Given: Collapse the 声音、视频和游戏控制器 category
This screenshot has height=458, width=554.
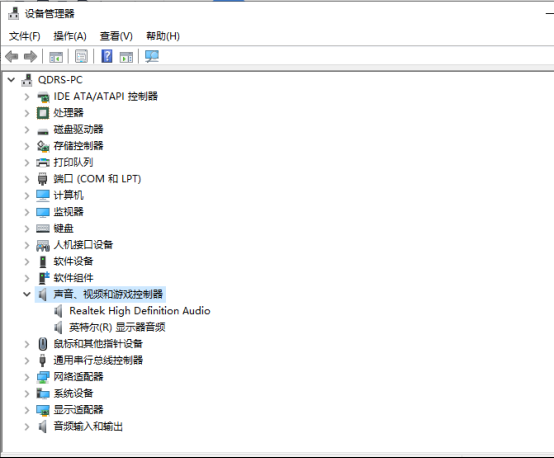Looking at the screenshot, I should pos(27,294).
